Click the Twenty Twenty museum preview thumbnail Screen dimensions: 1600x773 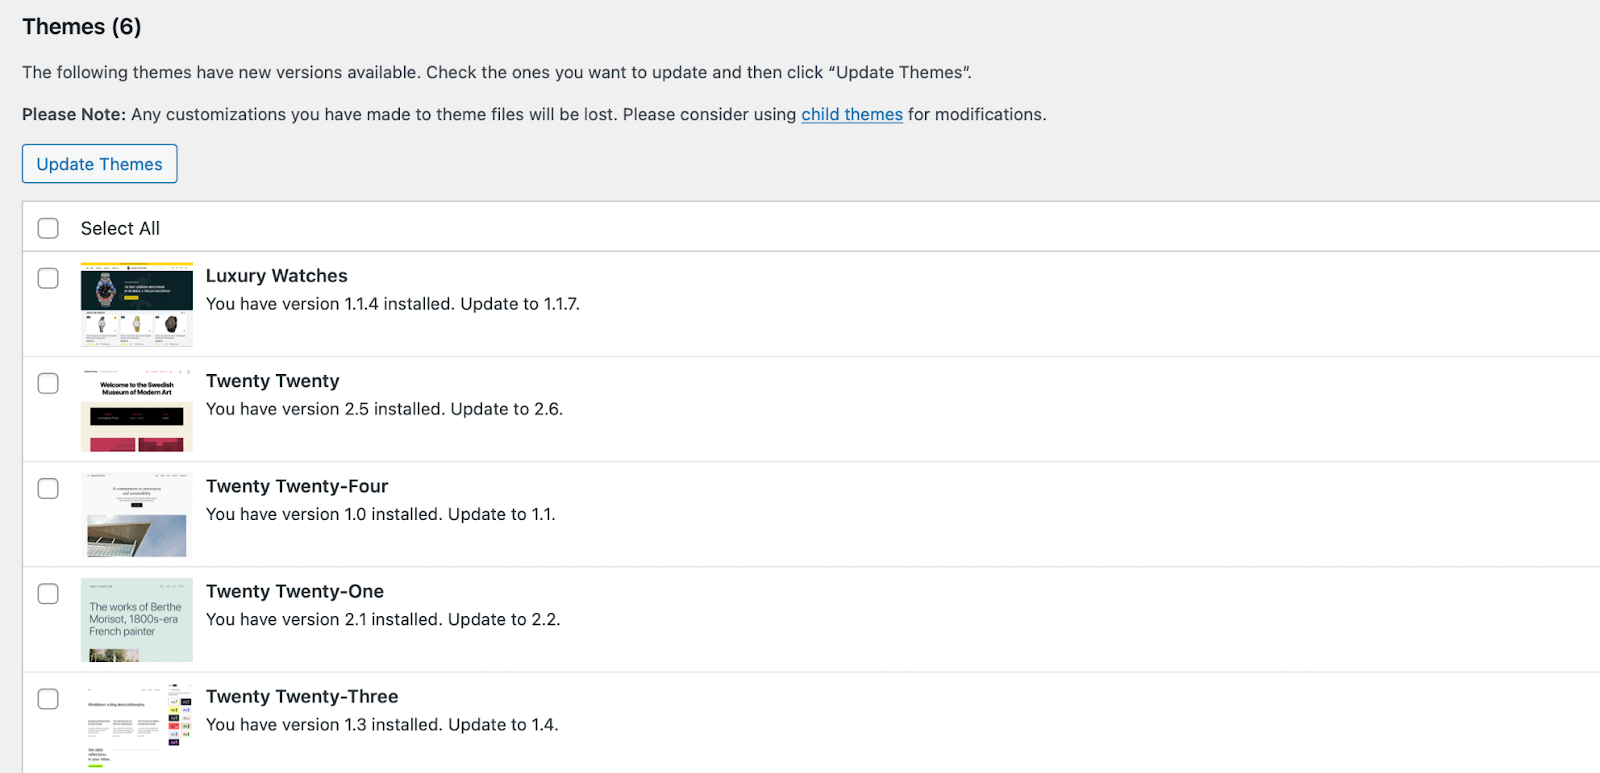click(x=136, y=409)
